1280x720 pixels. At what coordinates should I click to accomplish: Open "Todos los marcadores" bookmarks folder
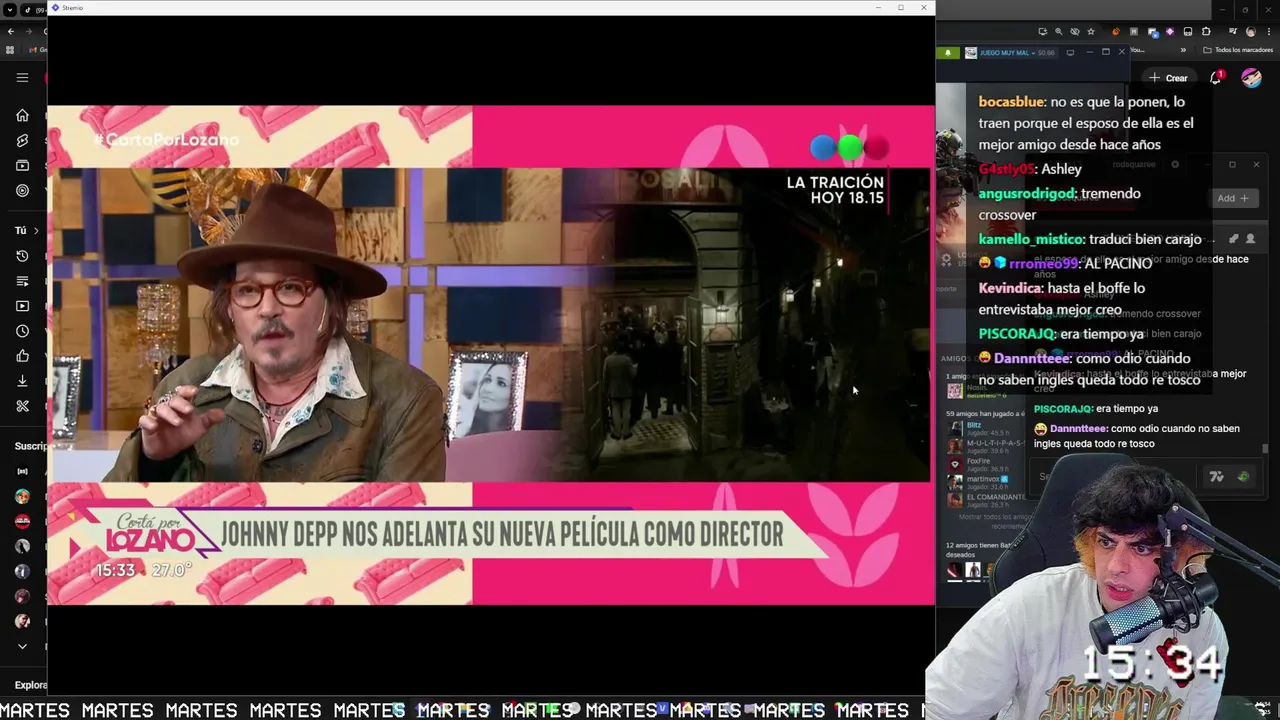(1237, 50)
